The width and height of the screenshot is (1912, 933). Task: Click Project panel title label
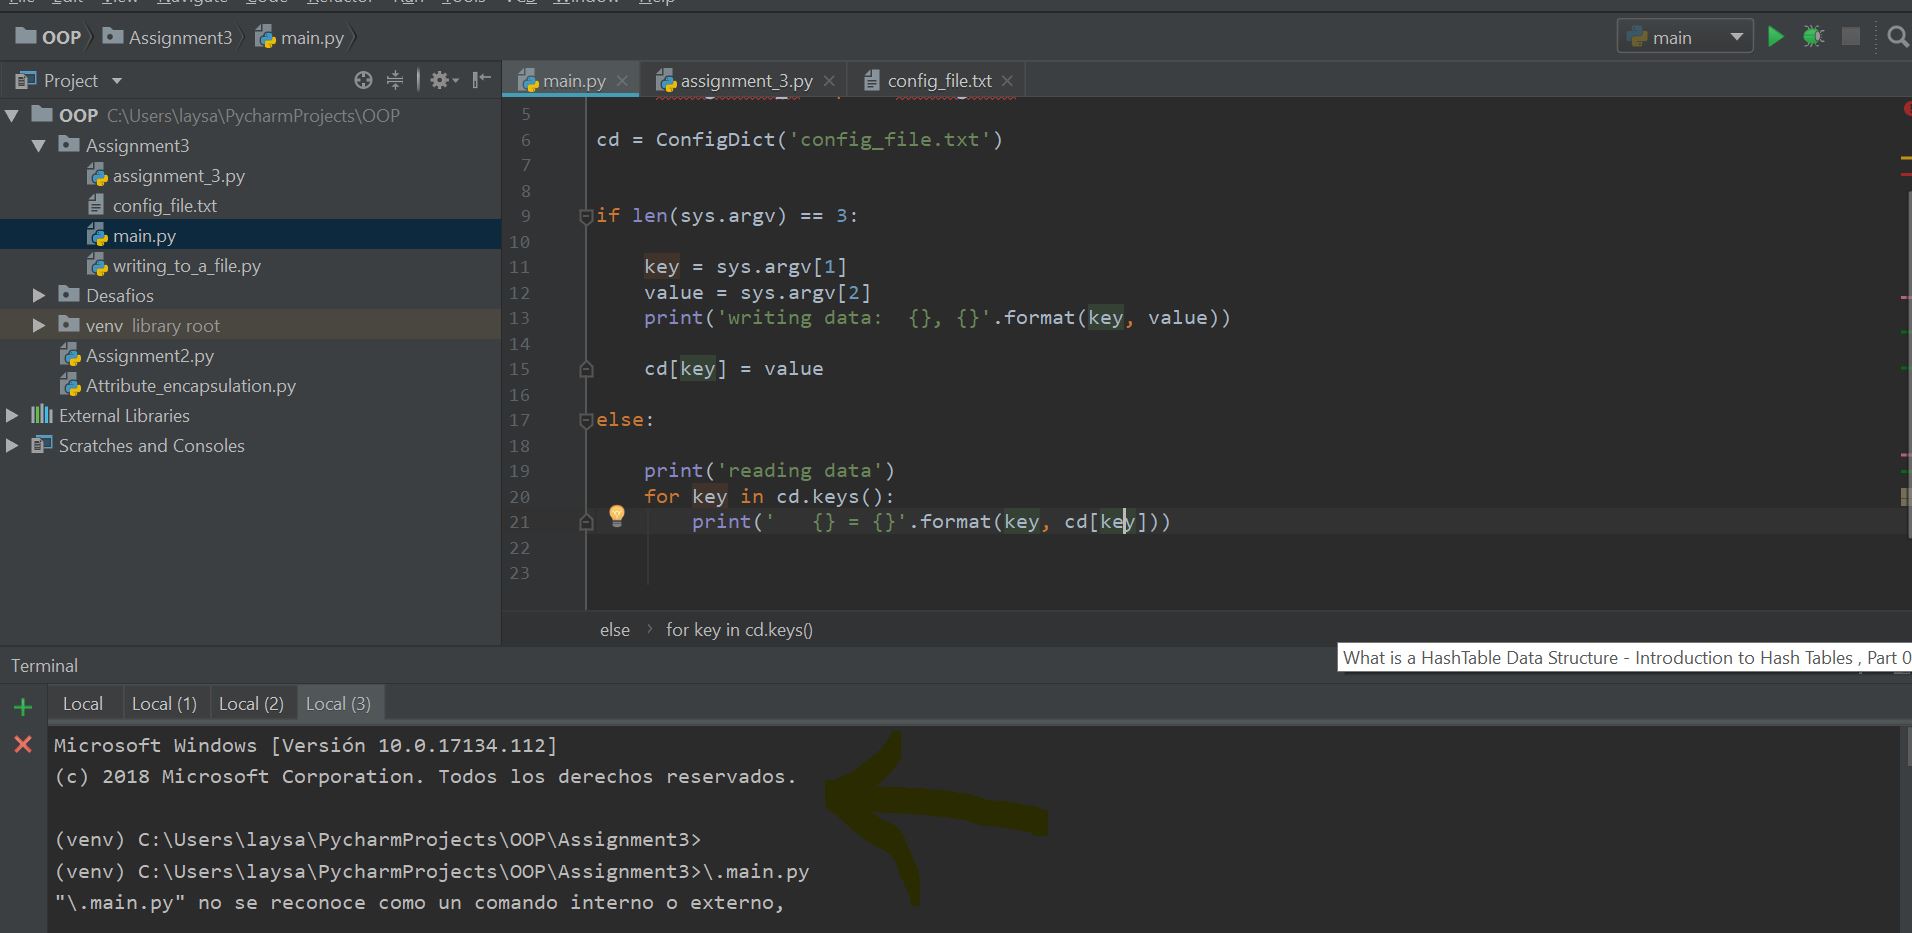tap(71, 80)
